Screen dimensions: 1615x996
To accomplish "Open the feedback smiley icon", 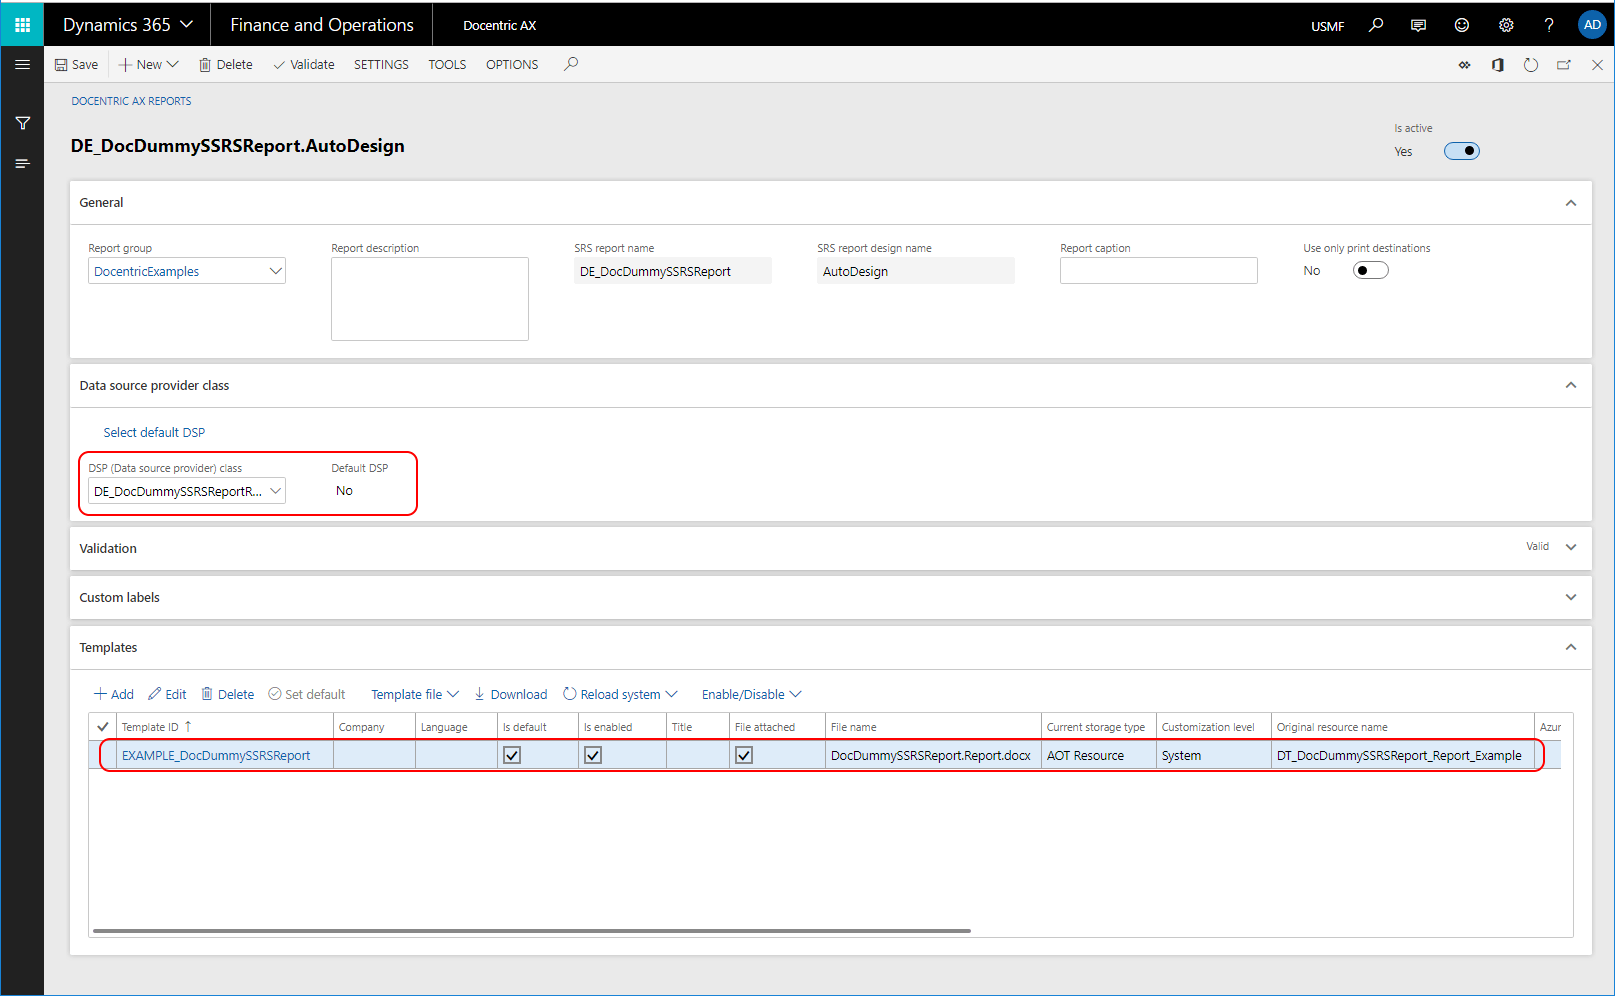I will point(1462,25).
